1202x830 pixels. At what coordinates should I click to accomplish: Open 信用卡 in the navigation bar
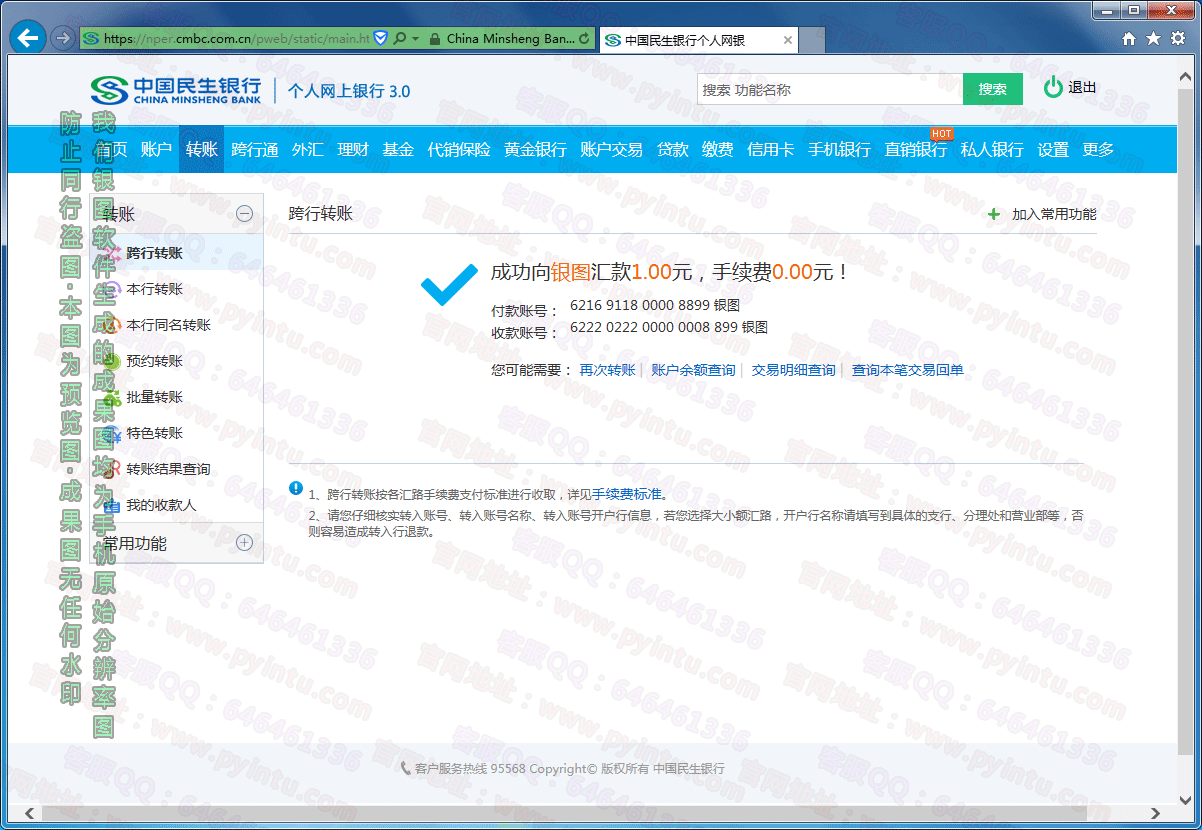tap(771, 150)
